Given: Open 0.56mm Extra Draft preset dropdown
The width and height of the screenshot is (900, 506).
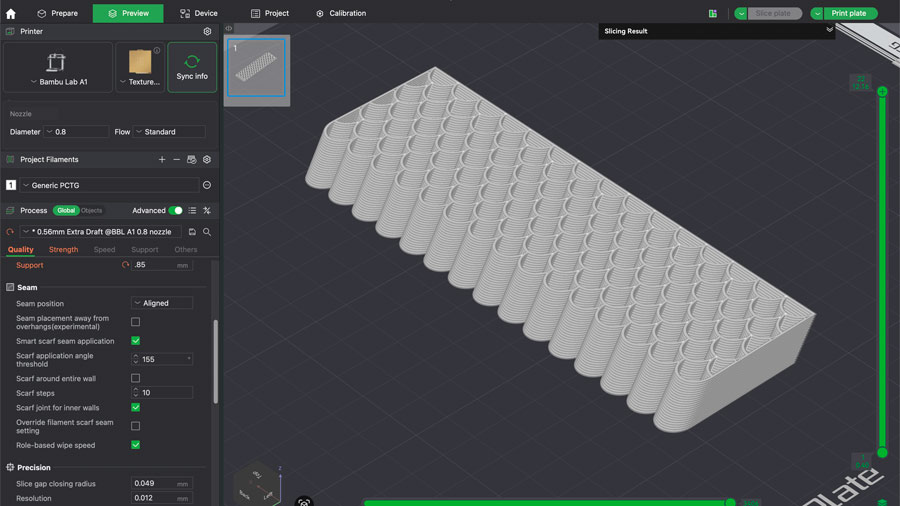Looking at the screenshot, I should (x=100, y=232).
